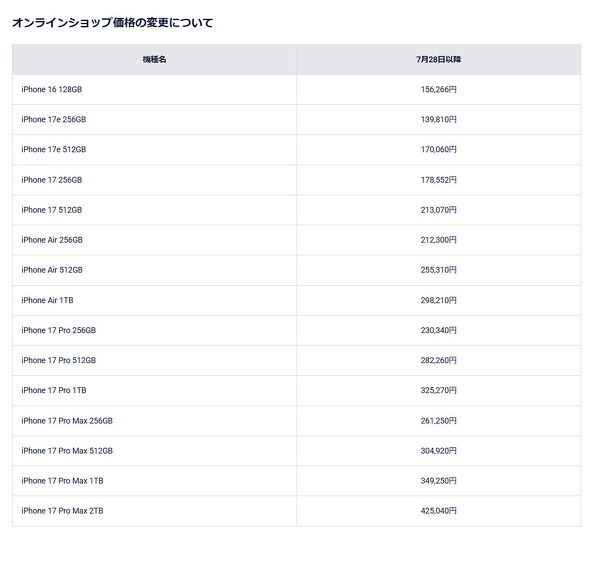This screenshot has height=561, width=590.
Task: Click the price 213,070円
Action: (438, 210)
